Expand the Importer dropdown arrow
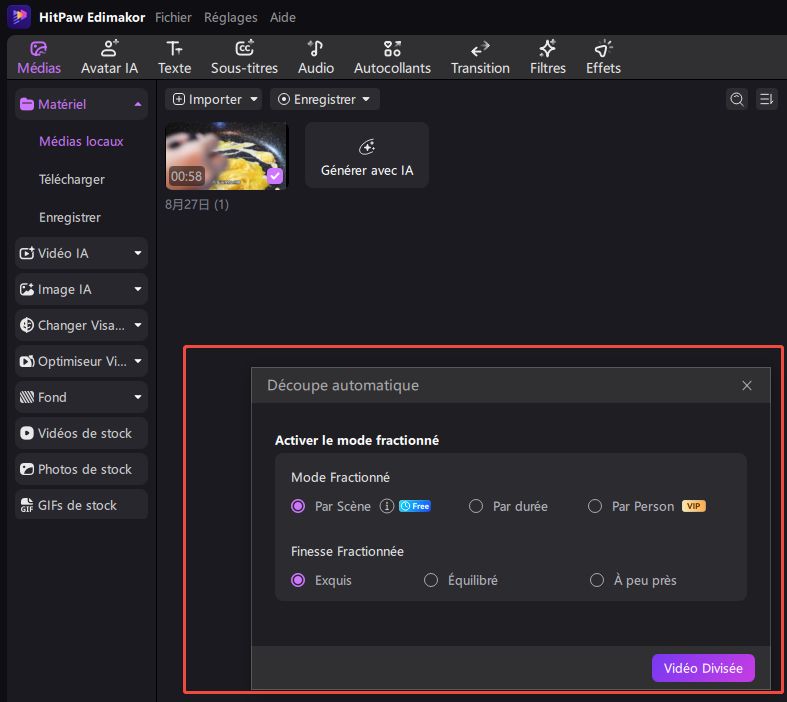 coord(254,99)
